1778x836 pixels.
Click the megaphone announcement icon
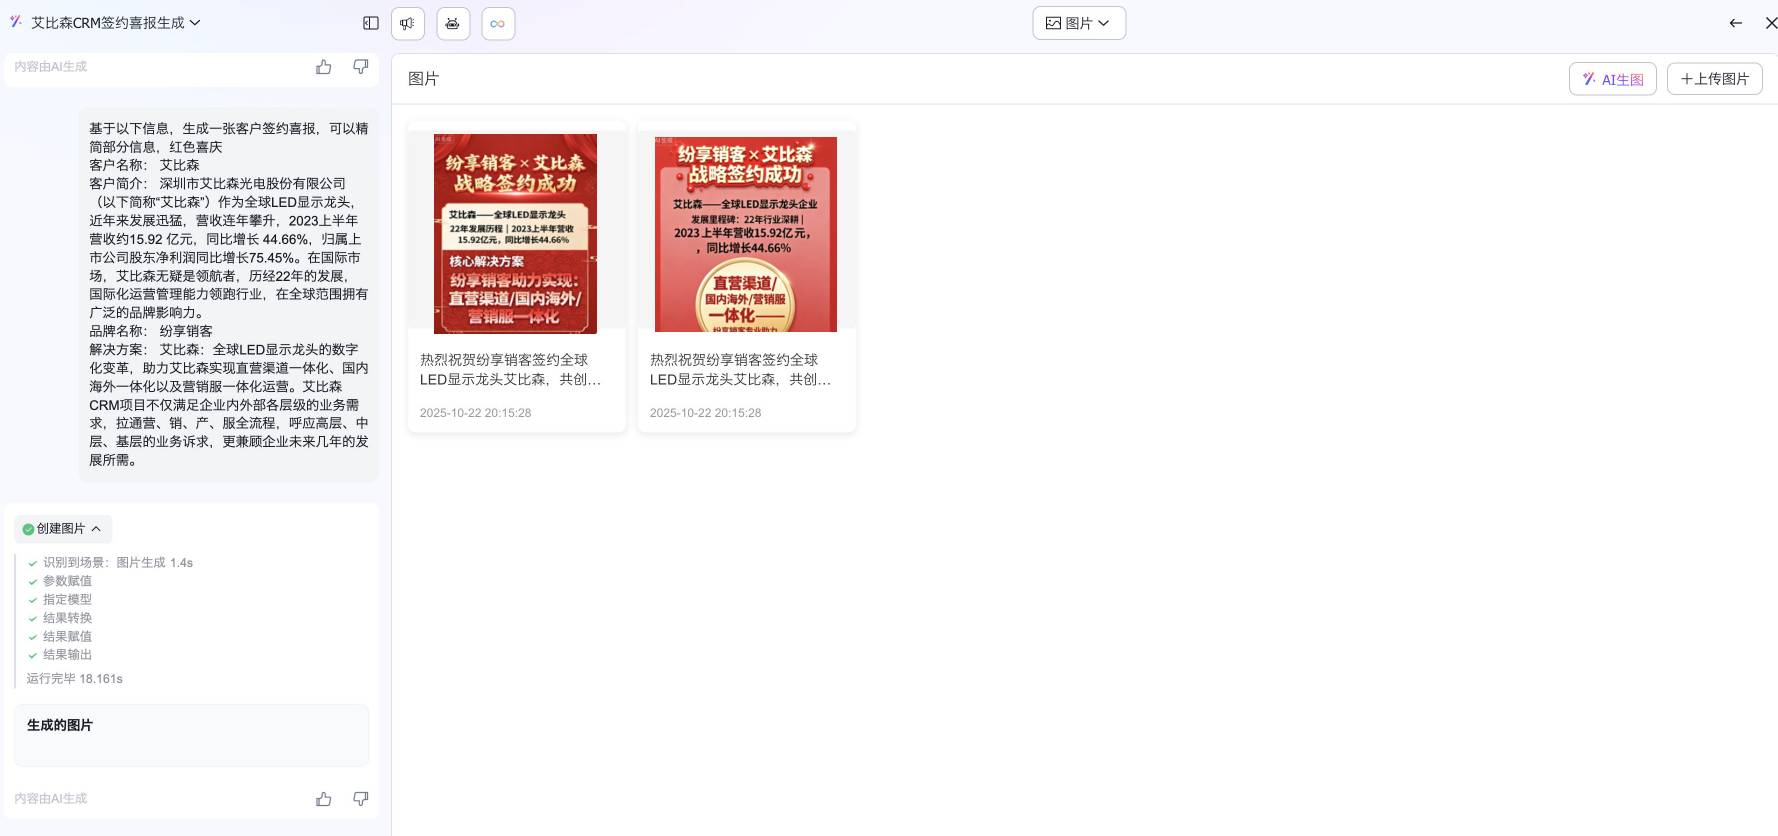(x=408, y=23)
